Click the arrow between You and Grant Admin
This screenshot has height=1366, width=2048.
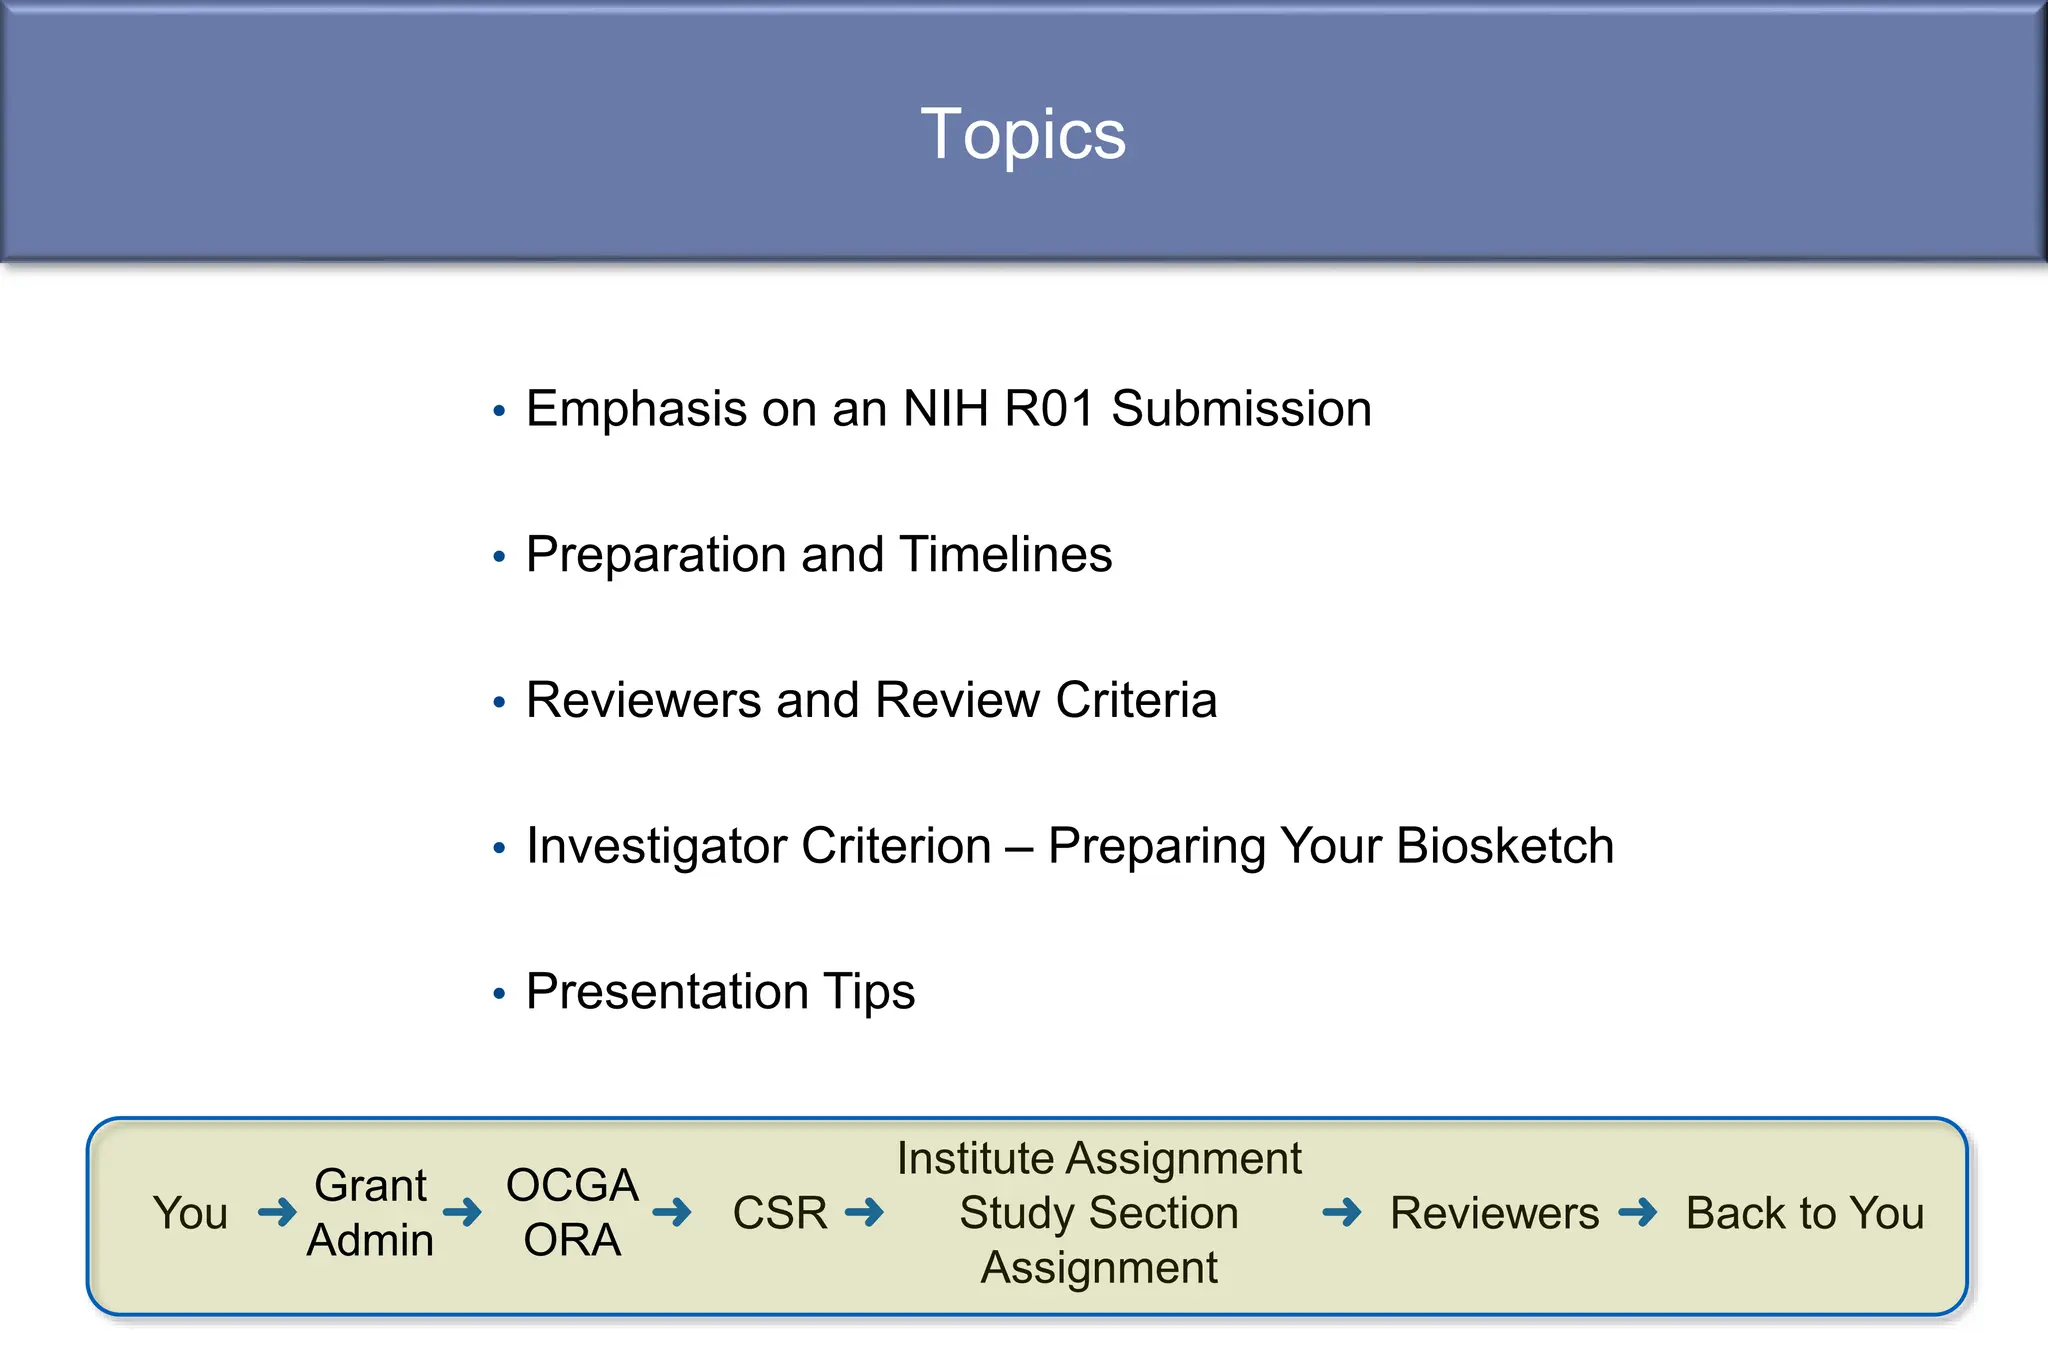277,1213
